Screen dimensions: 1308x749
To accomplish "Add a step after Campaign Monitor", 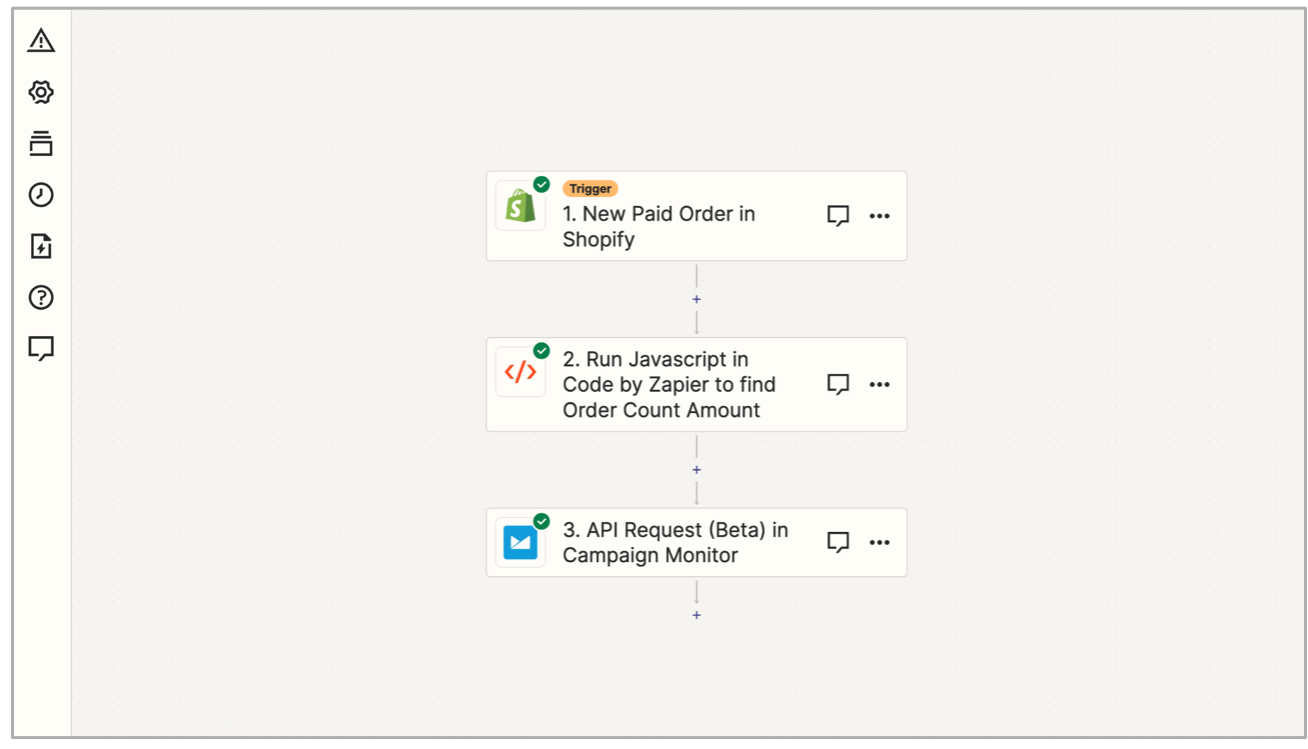I will tap(697, 615).
